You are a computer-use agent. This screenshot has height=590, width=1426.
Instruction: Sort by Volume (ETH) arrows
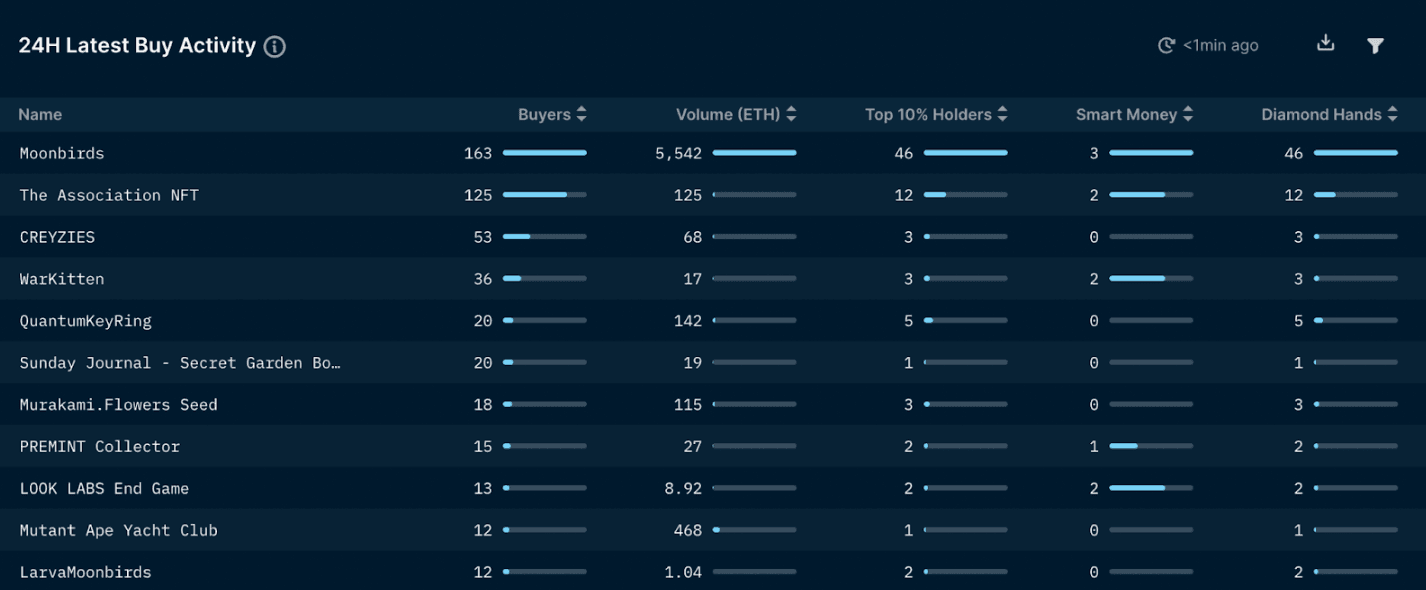pyautogui.click(x=791, y=115)
